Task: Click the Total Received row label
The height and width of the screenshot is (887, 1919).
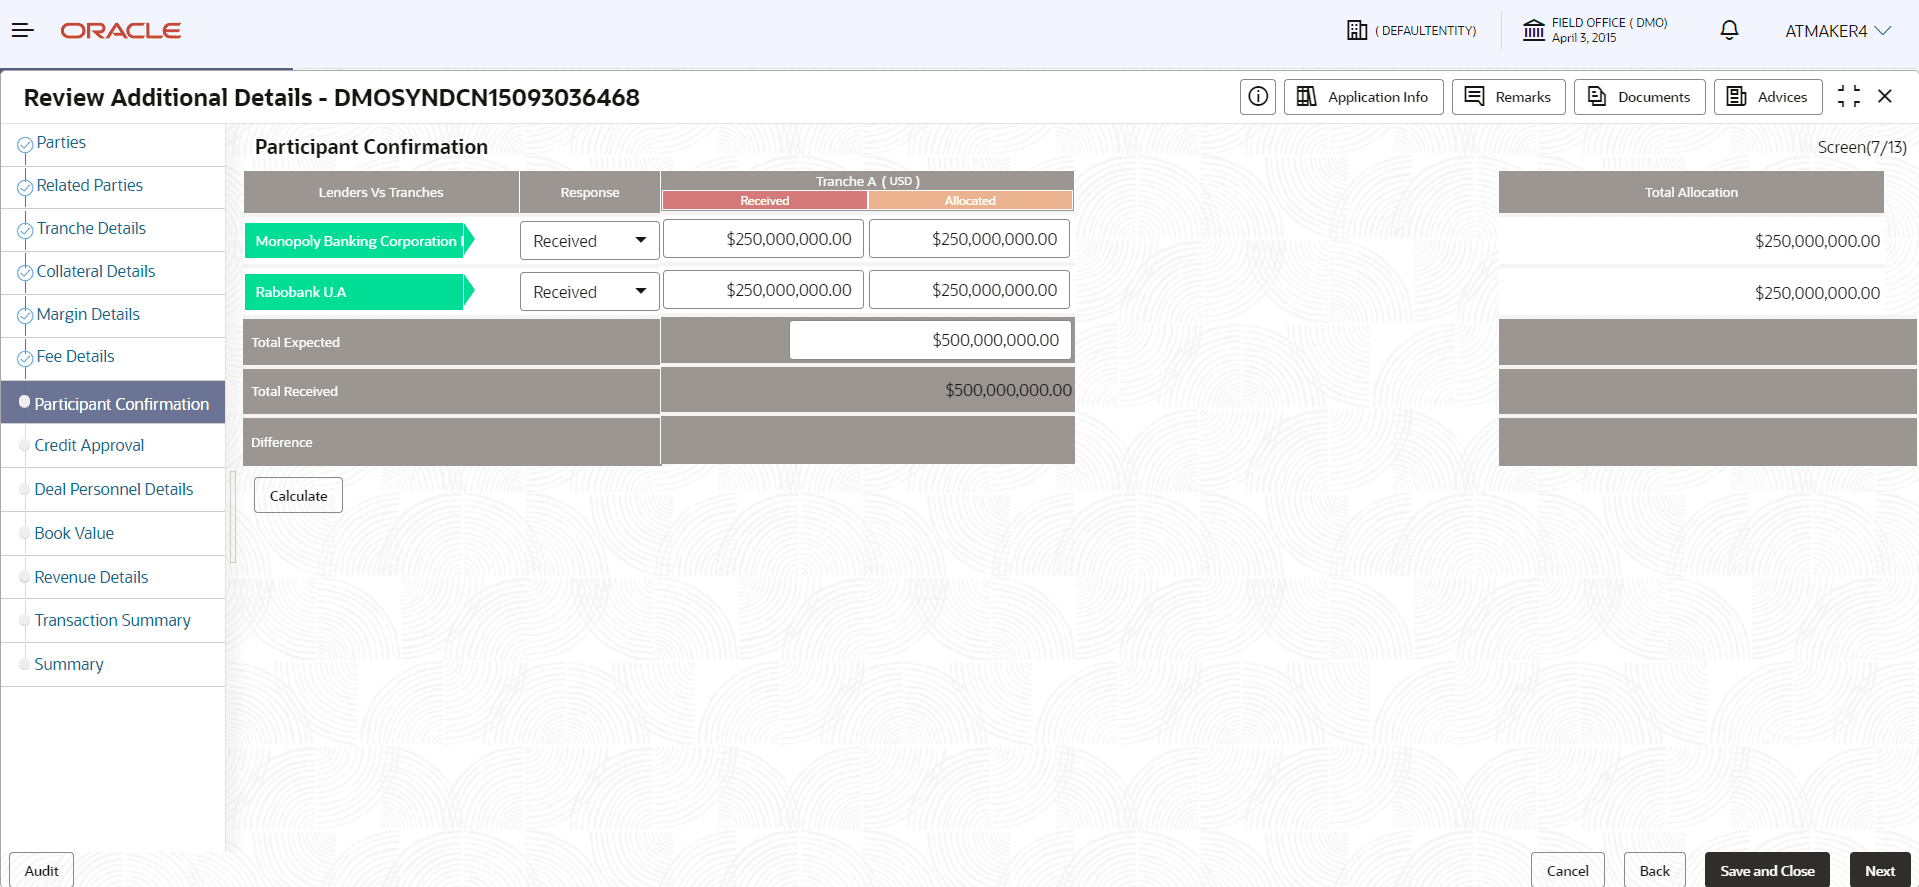Action: coord(294,391)
